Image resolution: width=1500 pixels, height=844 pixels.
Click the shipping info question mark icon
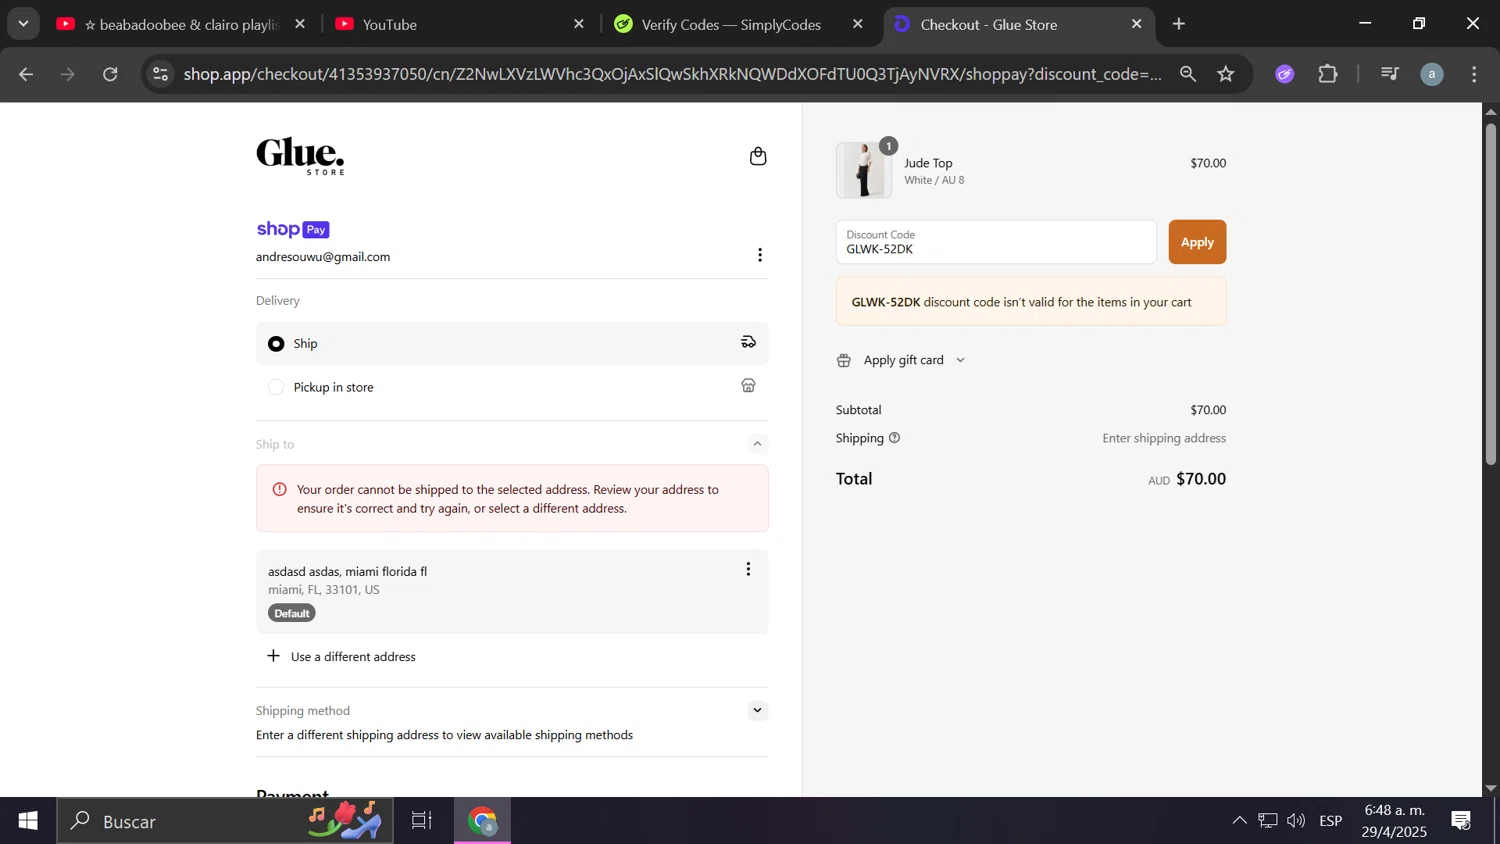click(x=895, y=438)
